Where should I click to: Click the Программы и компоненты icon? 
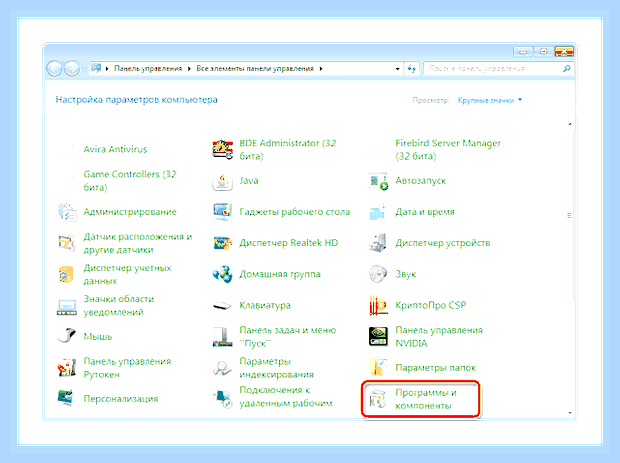pos(378,399)
